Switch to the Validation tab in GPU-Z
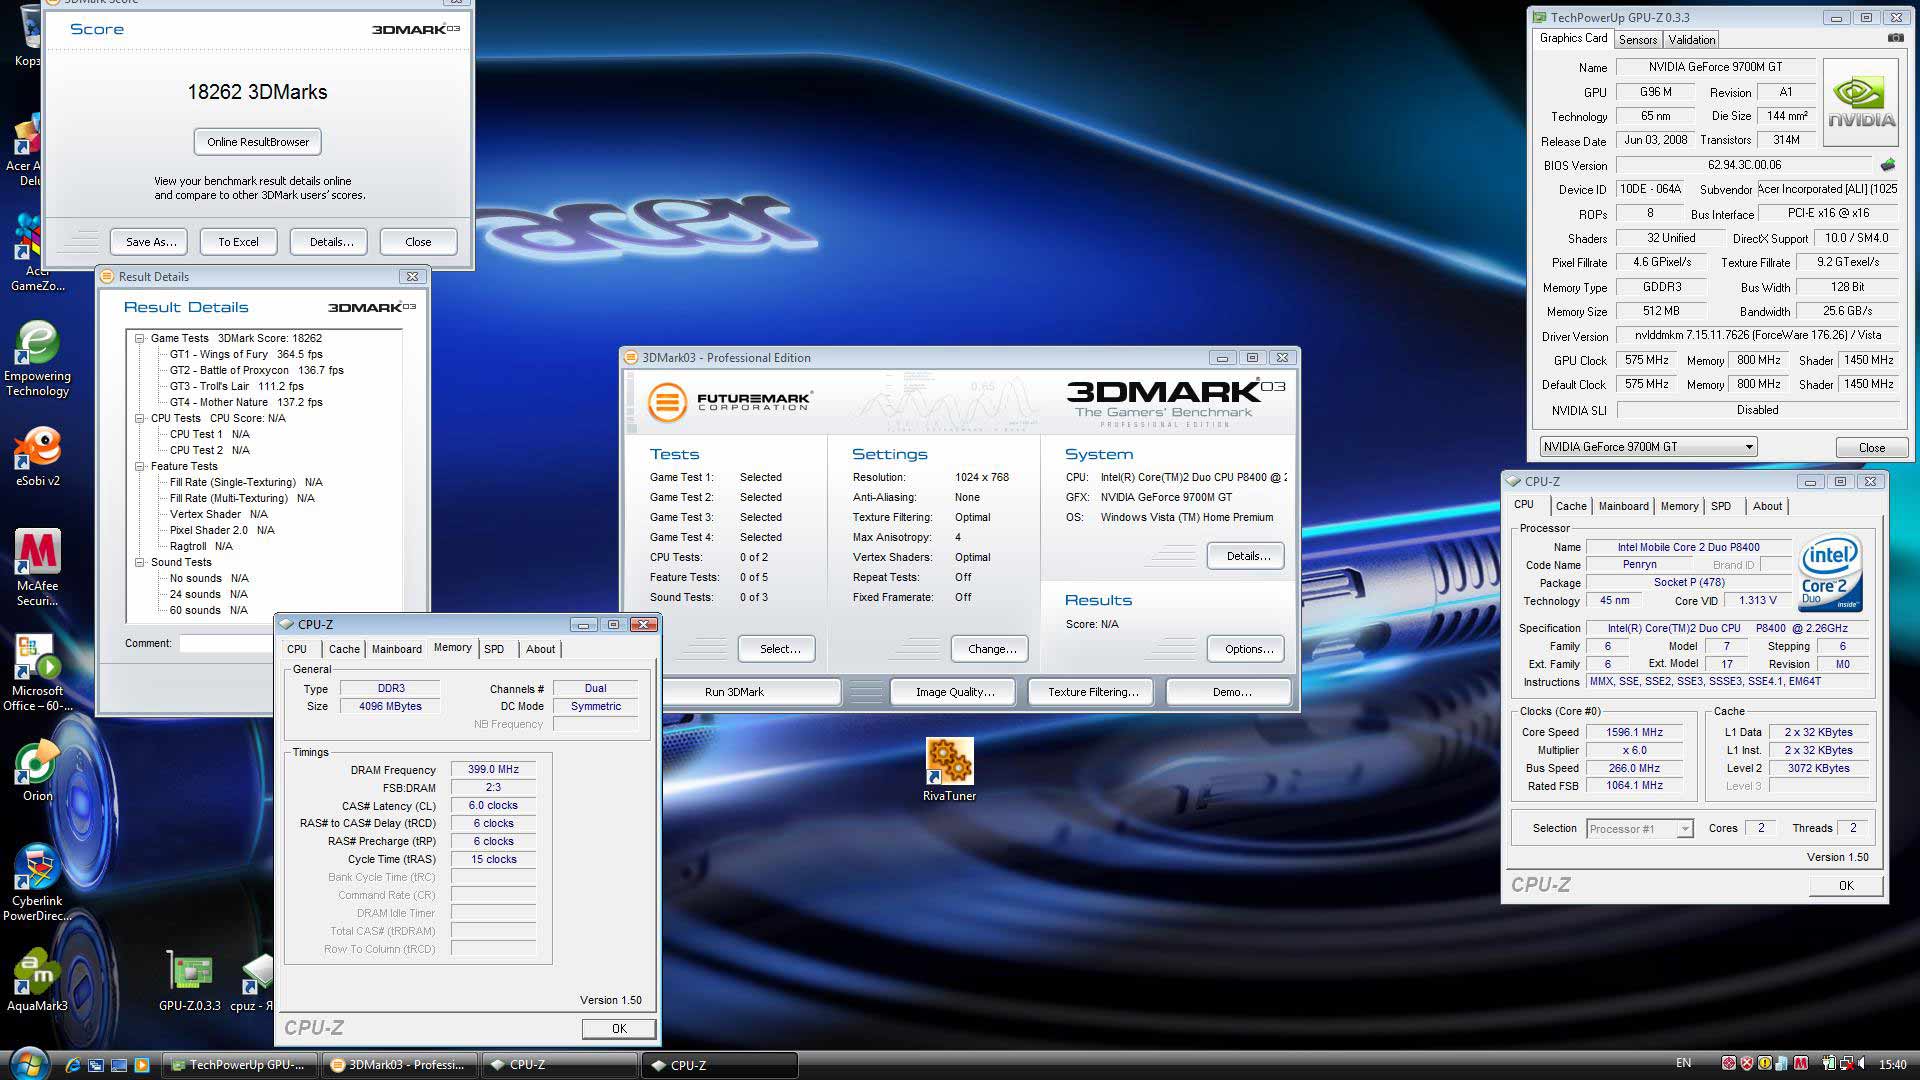This screenshot has width=1920, height=1080. [1691, 39]
